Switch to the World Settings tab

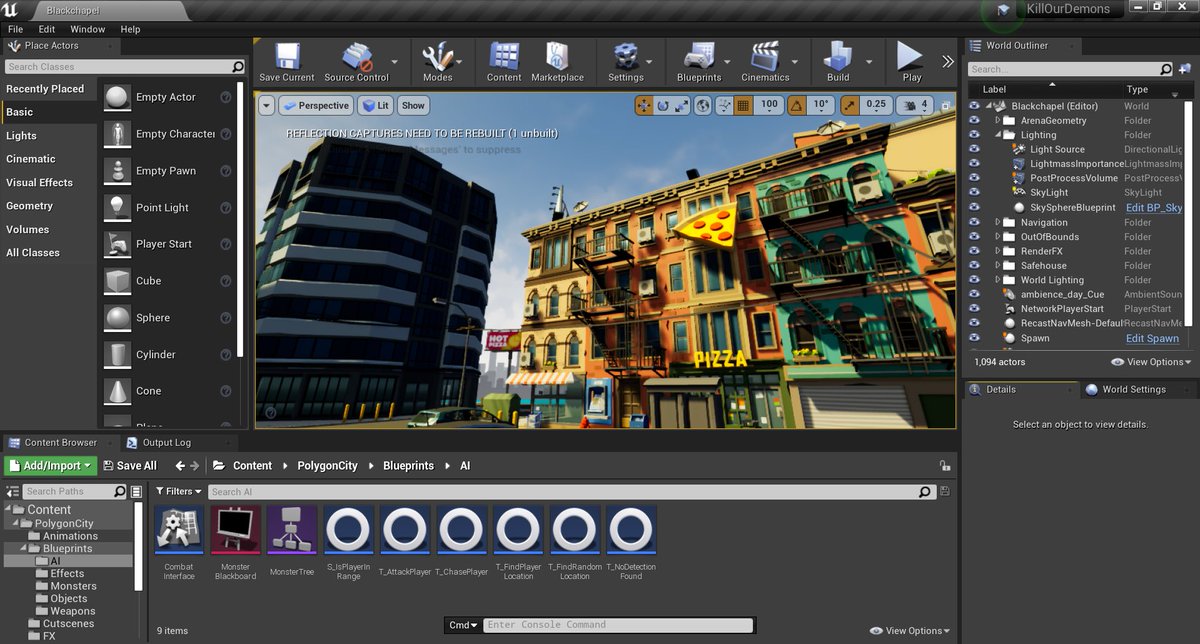pyautogui.click(x=1136, y=388)
